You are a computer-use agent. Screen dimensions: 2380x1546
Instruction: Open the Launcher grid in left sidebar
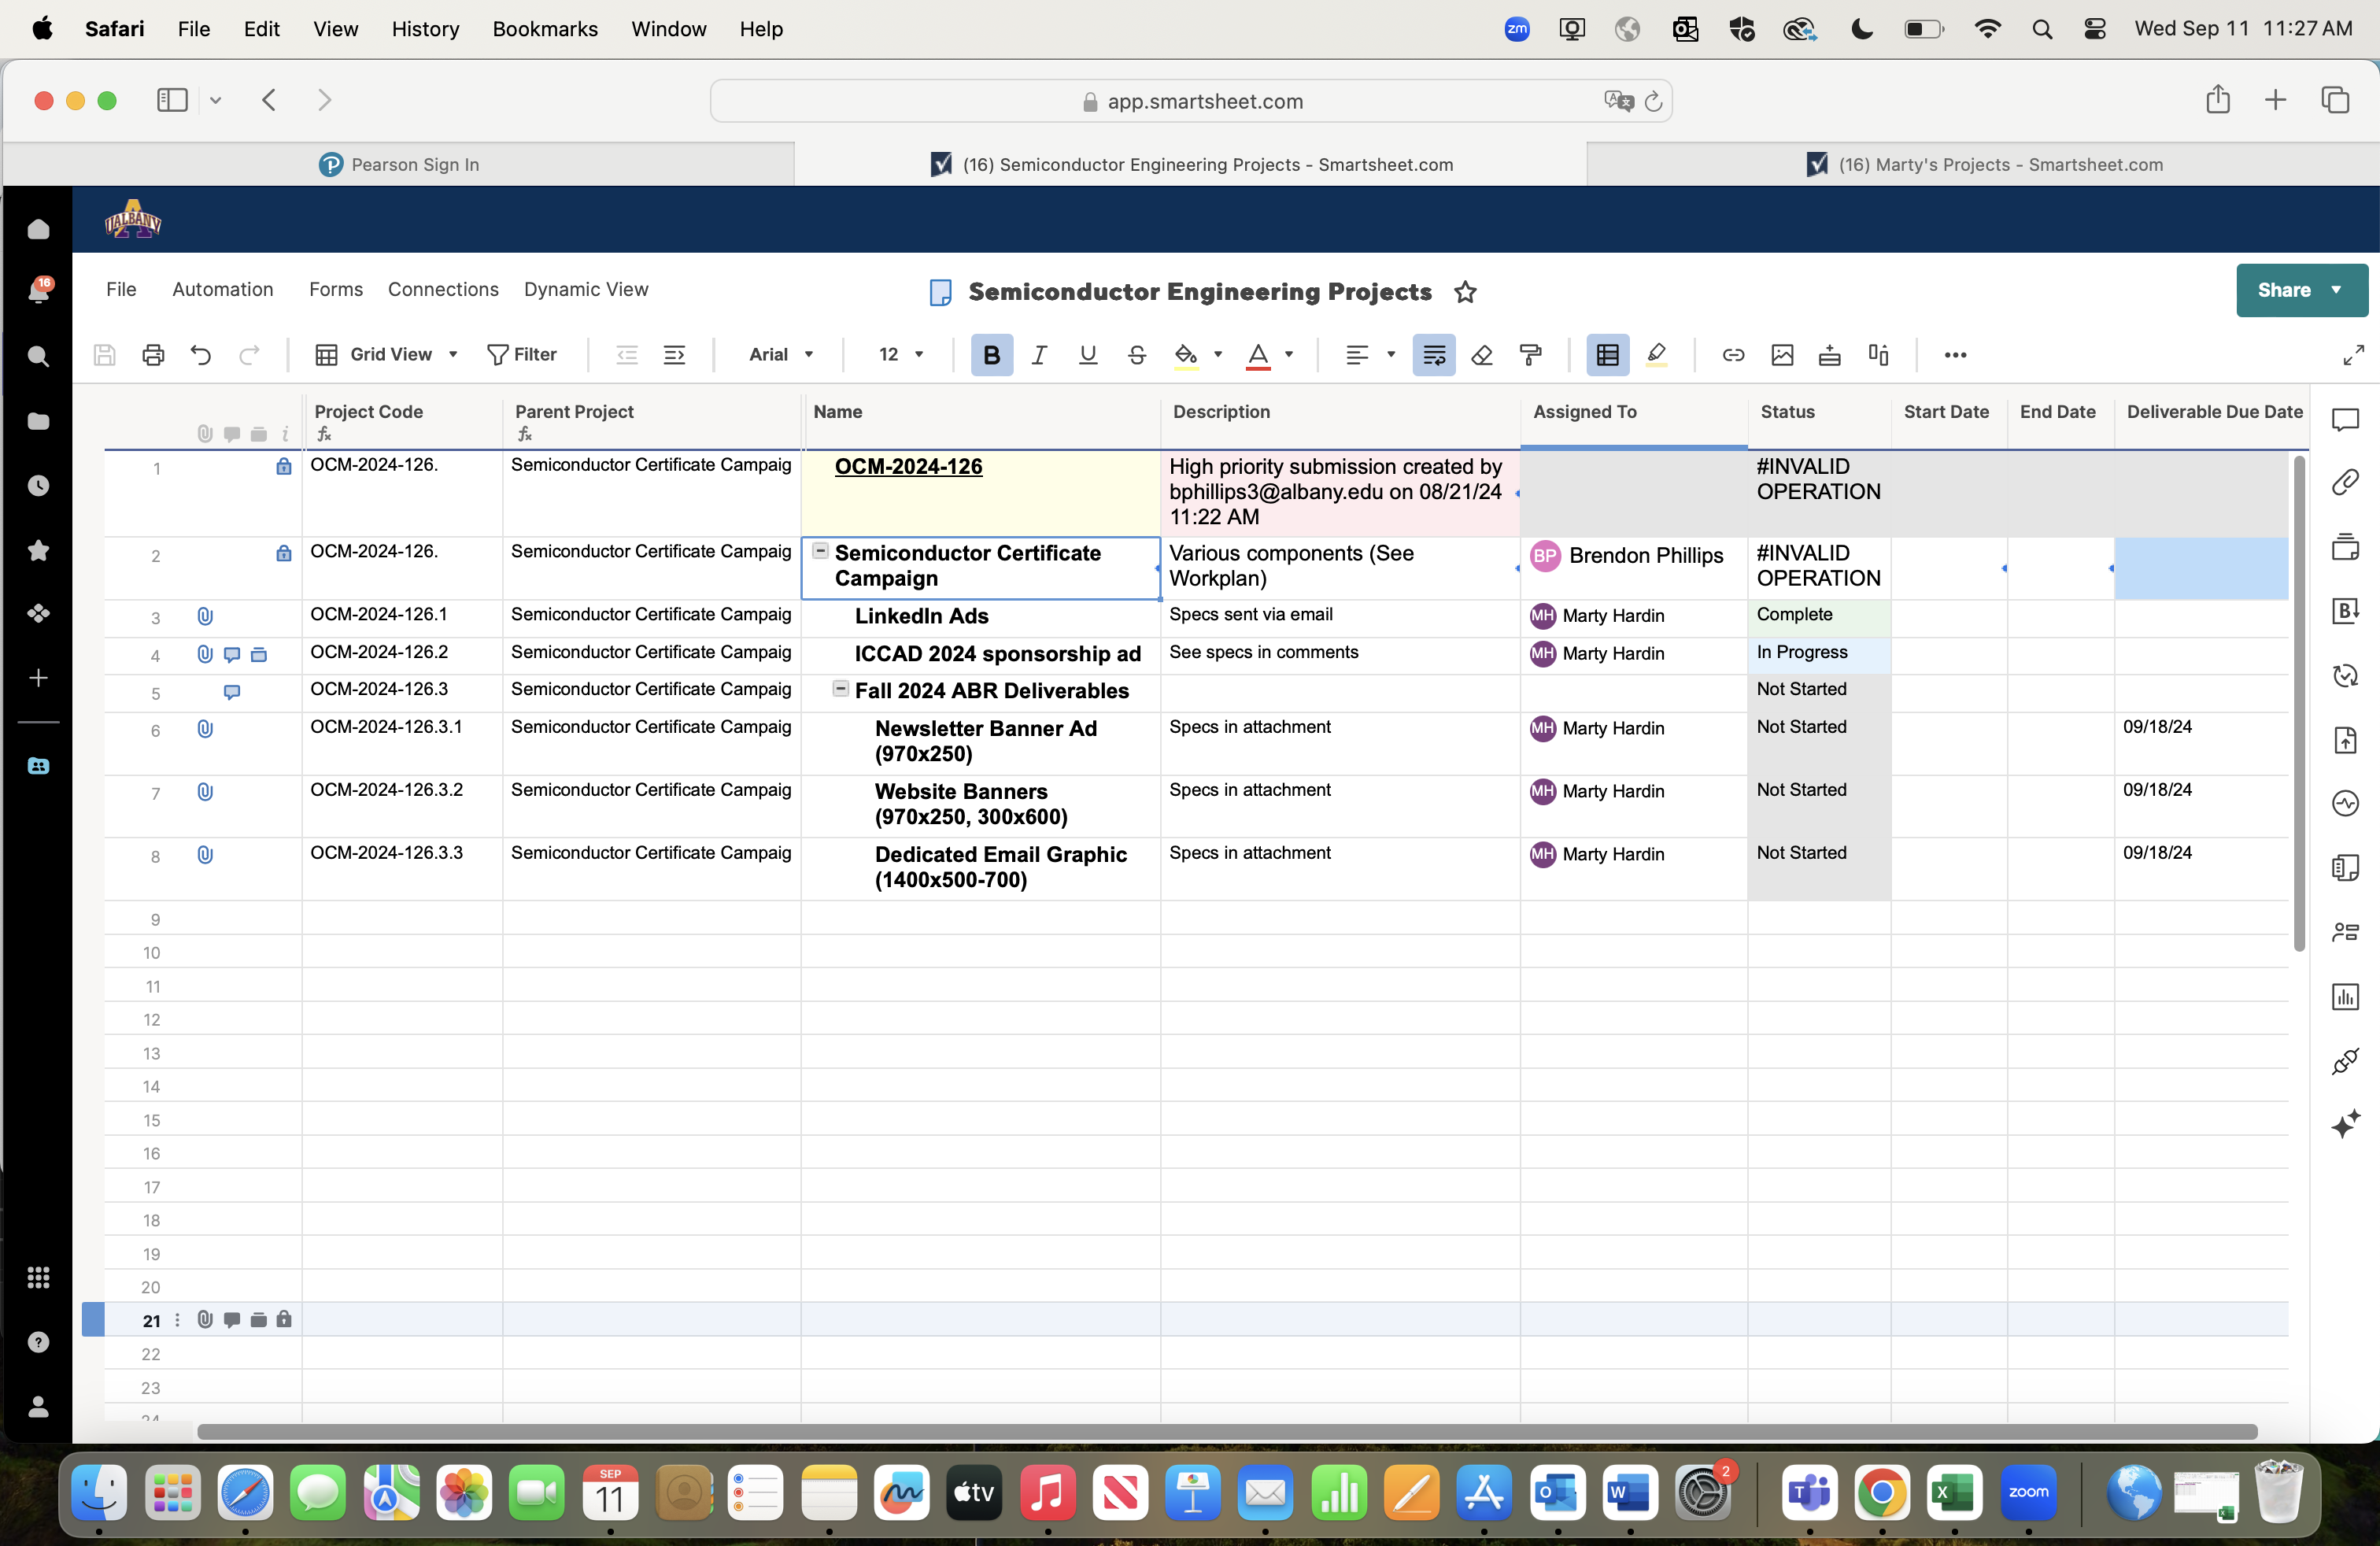[39, 1278]
